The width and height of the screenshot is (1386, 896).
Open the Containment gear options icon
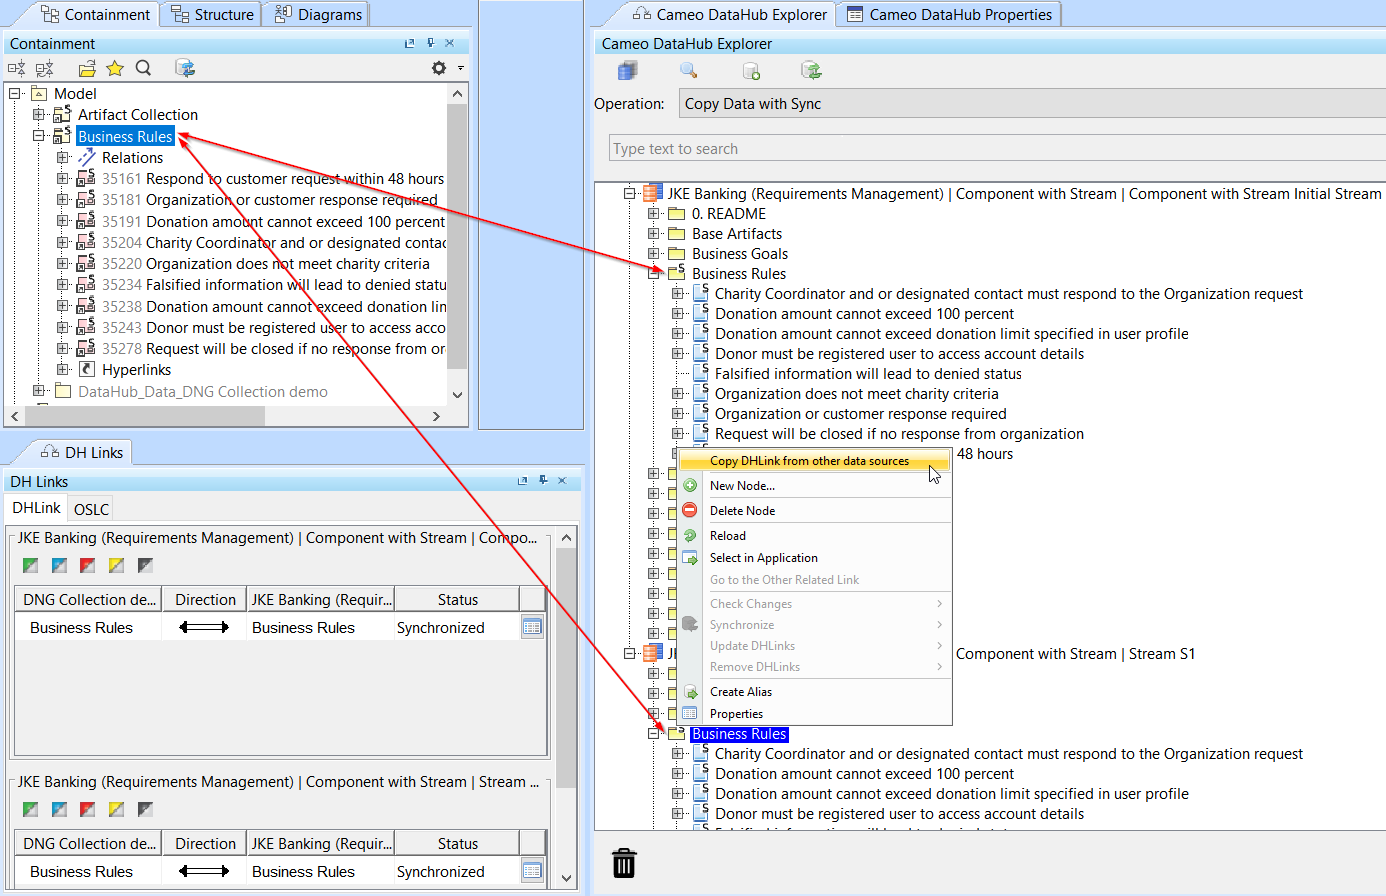click(x=439, y=68)
